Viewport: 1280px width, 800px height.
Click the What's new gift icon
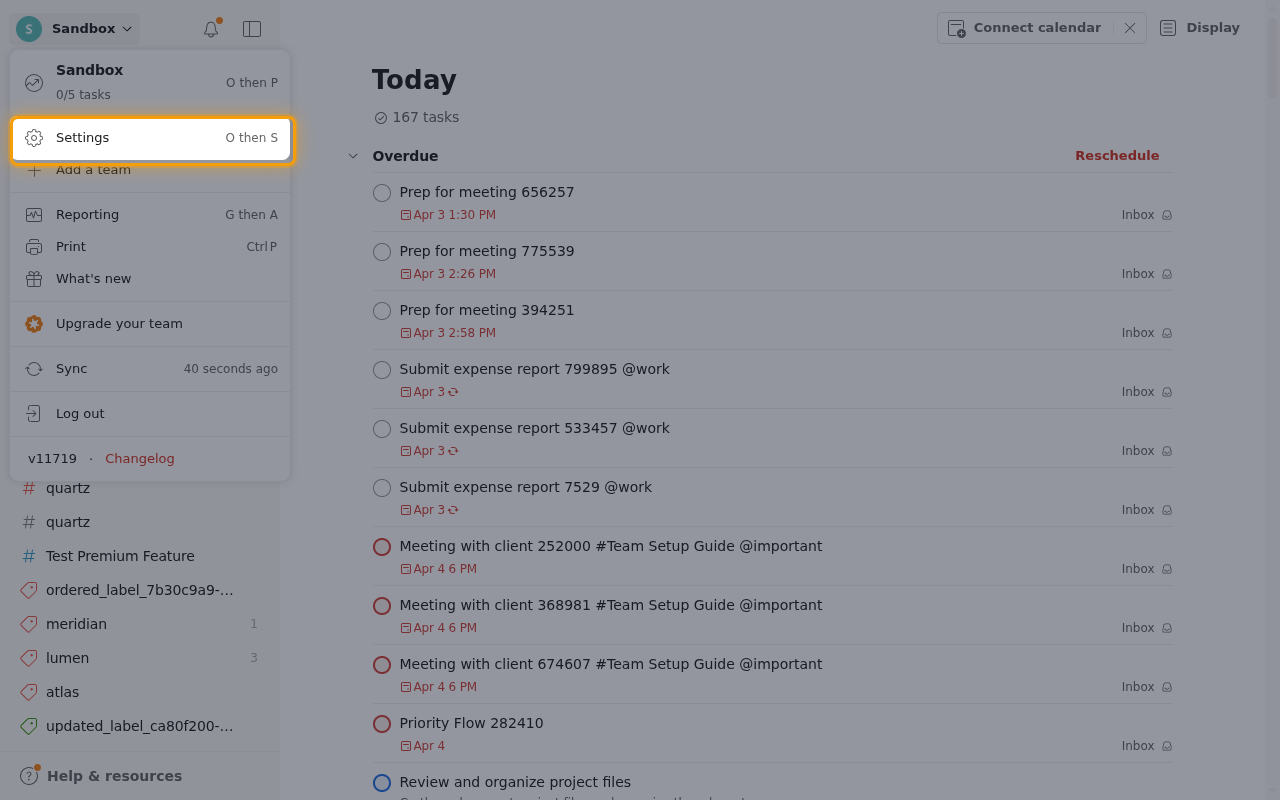[34, 279]
